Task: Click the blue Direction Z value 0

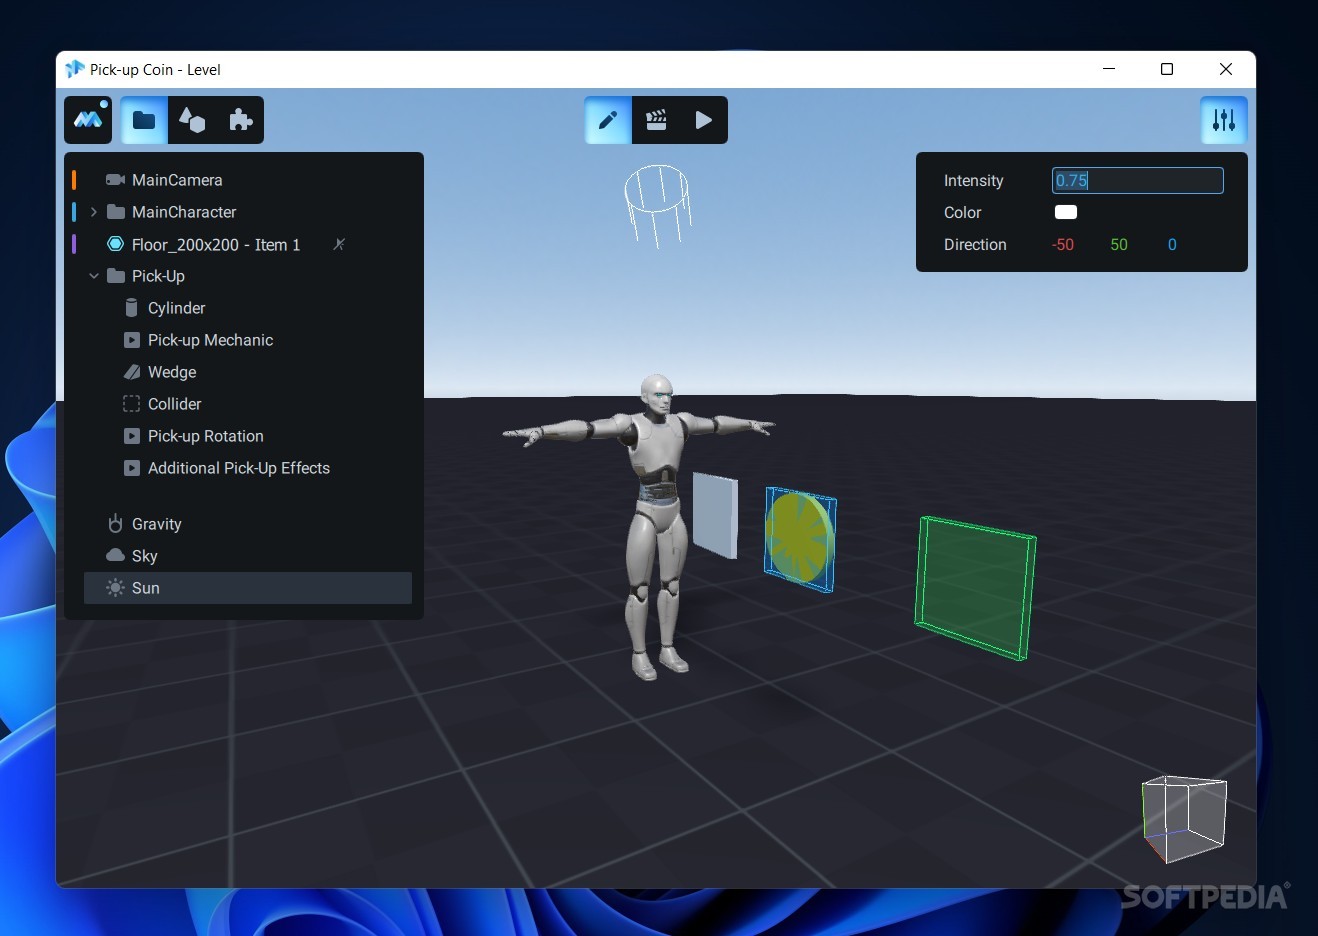Action: [x=1172, y=244]
